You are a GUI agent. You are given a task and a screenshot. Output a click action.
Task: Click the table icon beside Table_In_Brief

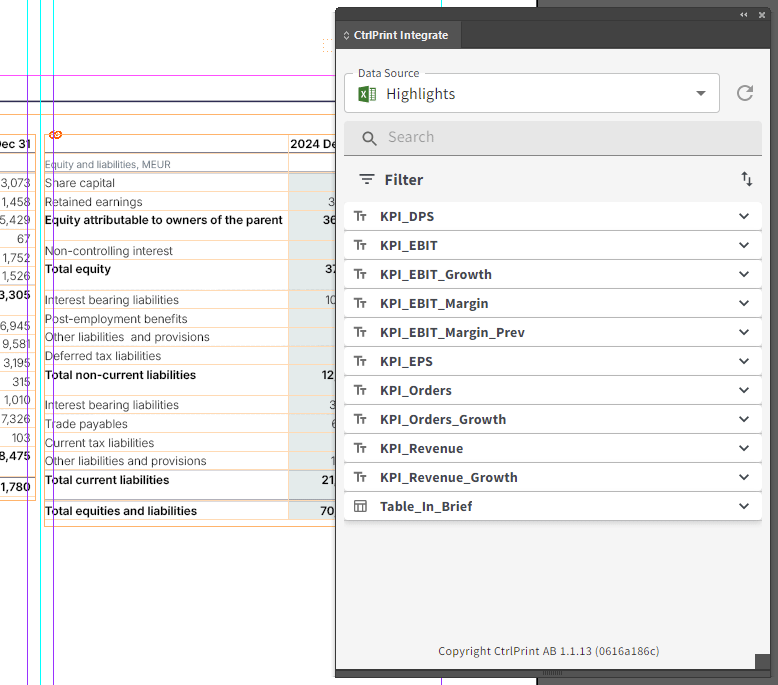[x=361, y=506]
